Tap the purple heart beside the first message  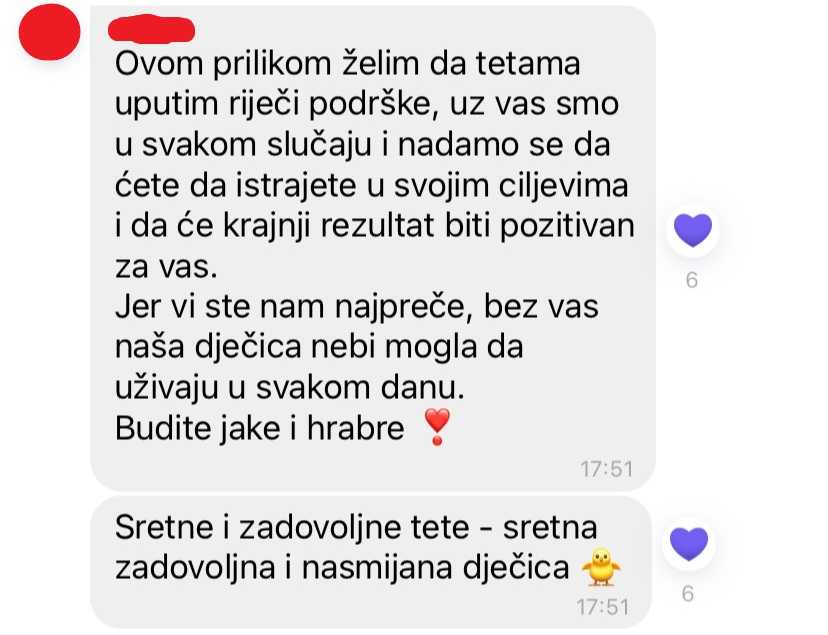pos(693,230)
